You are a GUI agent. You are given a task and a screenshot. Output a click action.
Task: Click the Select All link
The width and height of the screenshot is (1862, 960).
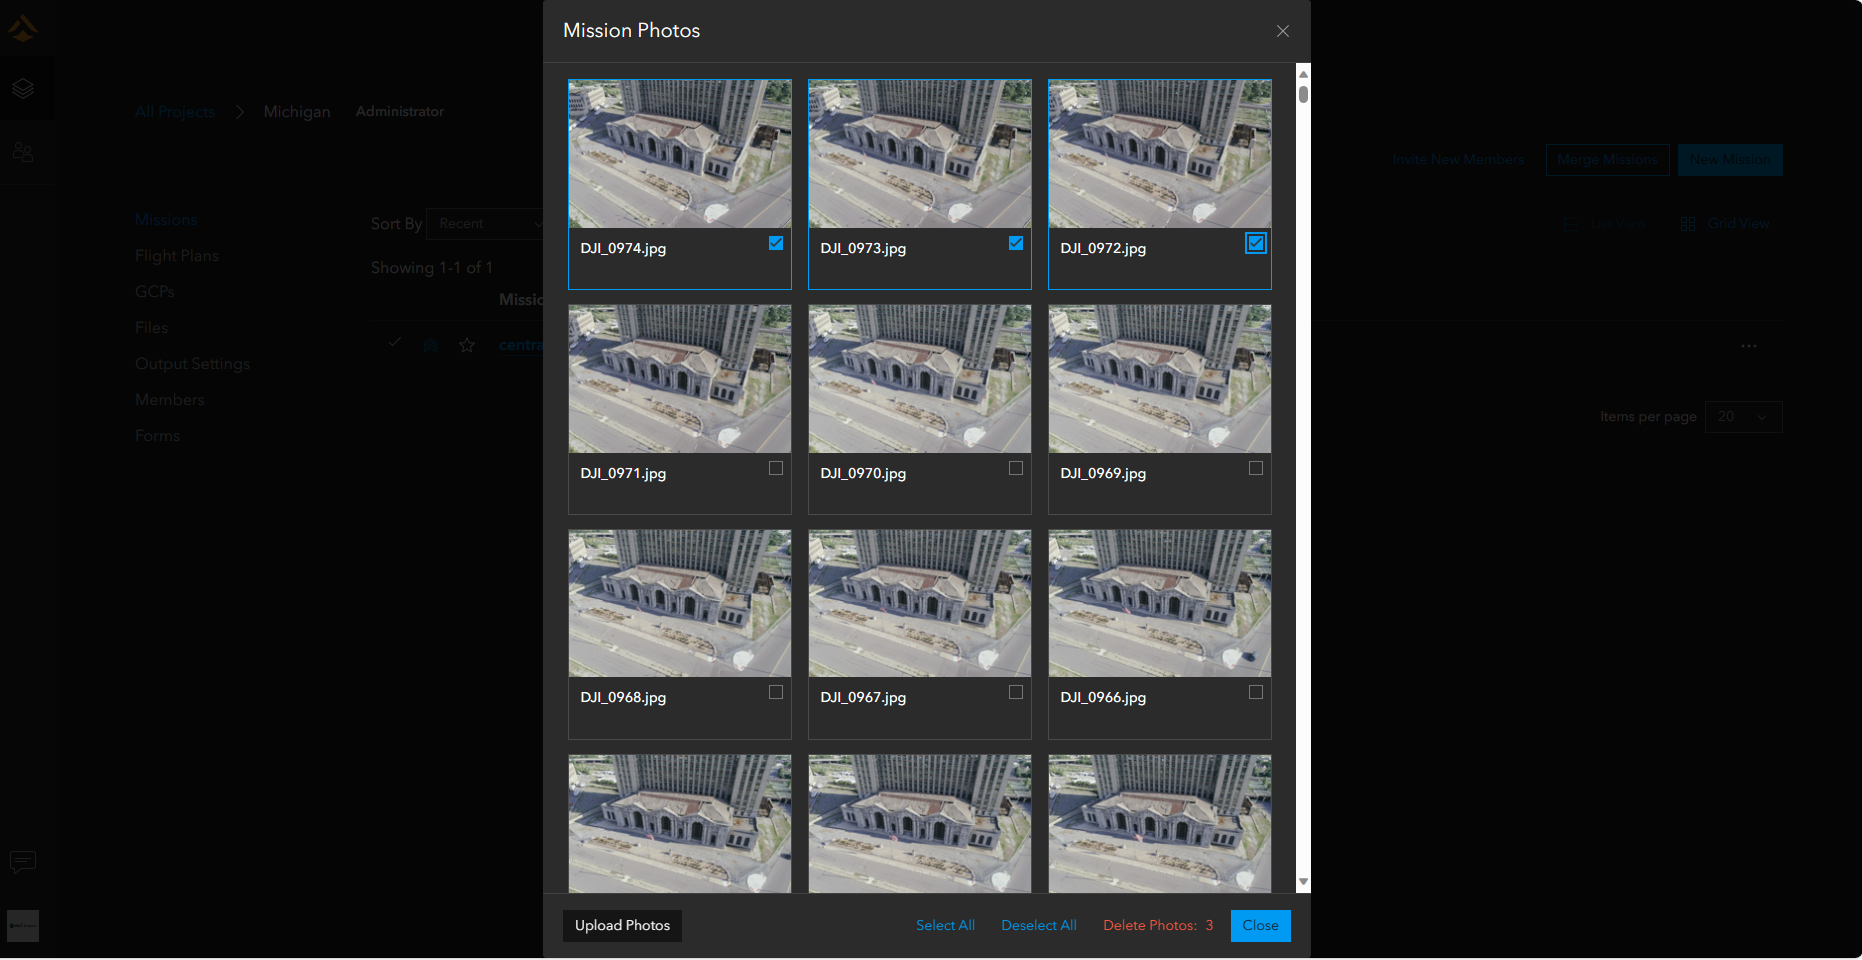click(944, 925)
